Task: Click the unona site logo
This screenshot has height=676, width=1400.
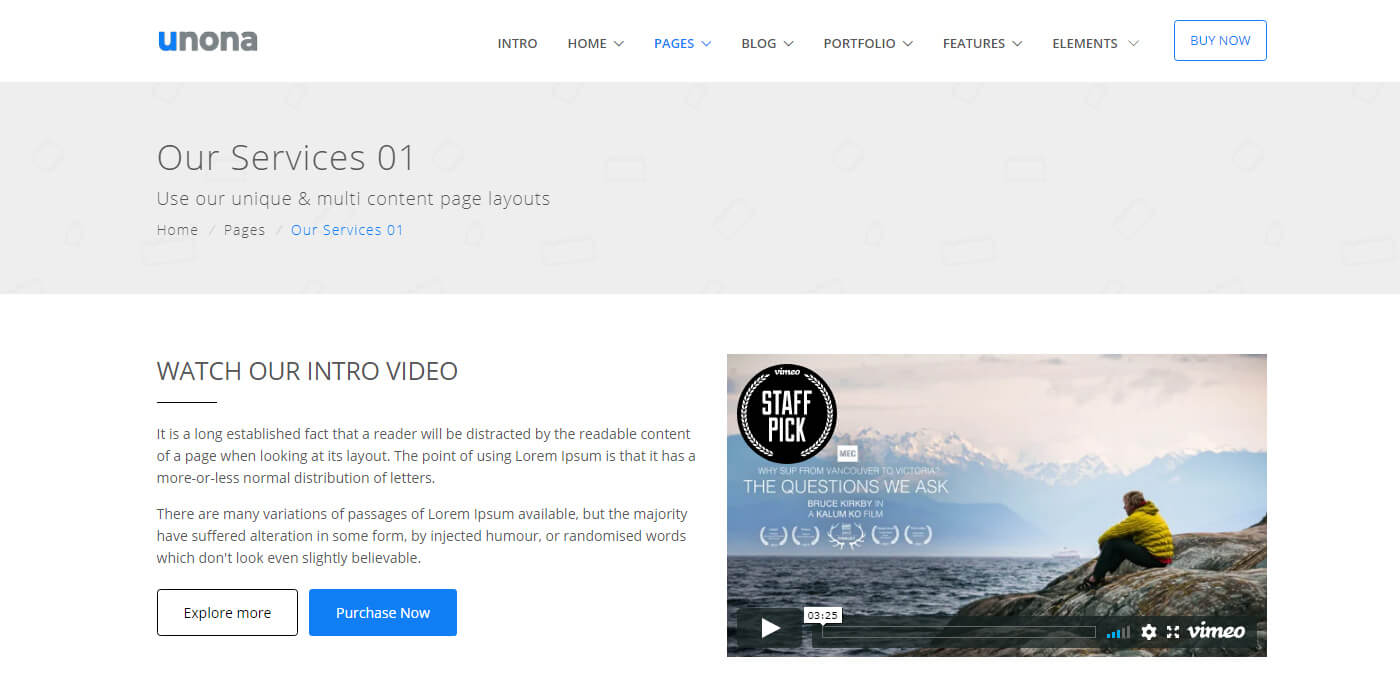Action: pos(208,41)
